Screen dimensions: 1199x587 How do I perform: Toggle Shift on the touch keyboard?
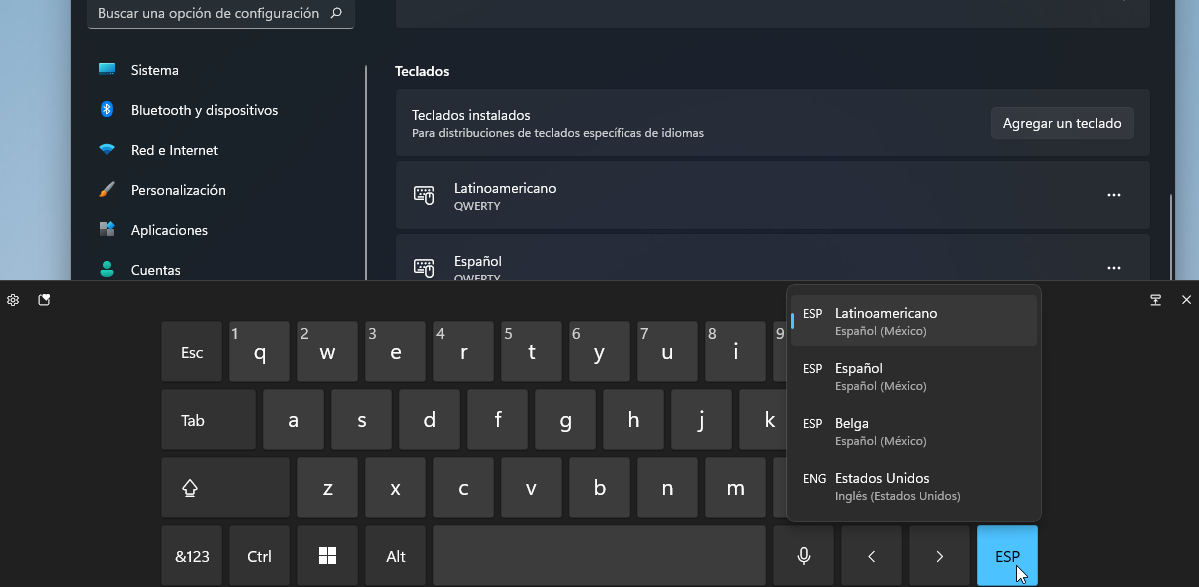[x=225, y=487]
